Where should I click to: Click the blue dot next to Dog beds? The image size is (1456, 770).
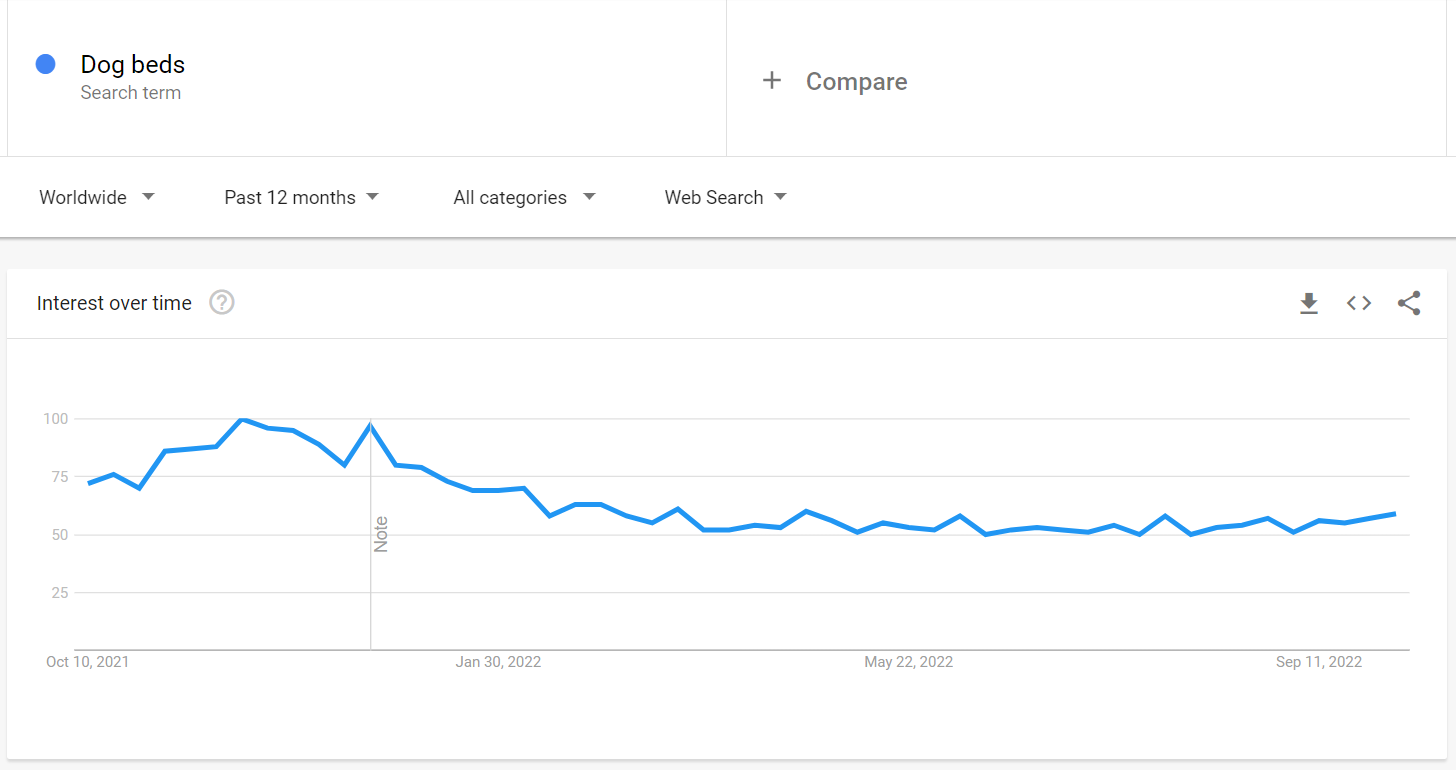[45, 64]
